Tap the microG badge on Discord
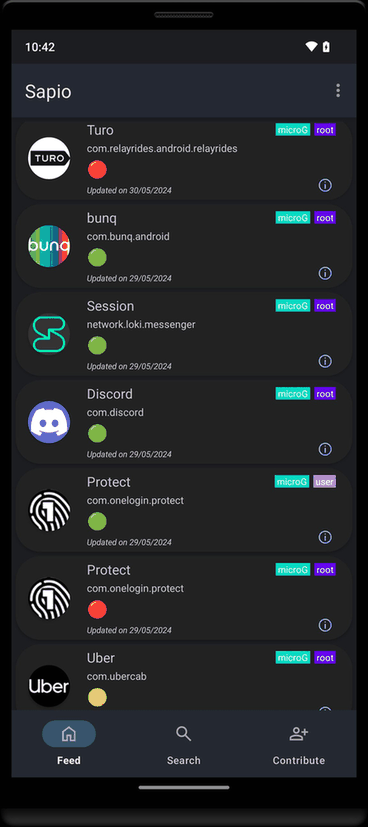The height and width of the screenshot is (827, 368). 293,393
